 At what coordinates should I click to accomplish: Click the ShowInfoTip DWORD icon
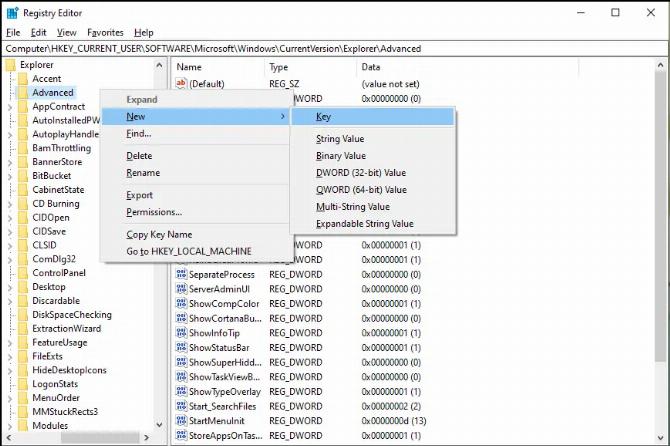(x=181, y=332)
